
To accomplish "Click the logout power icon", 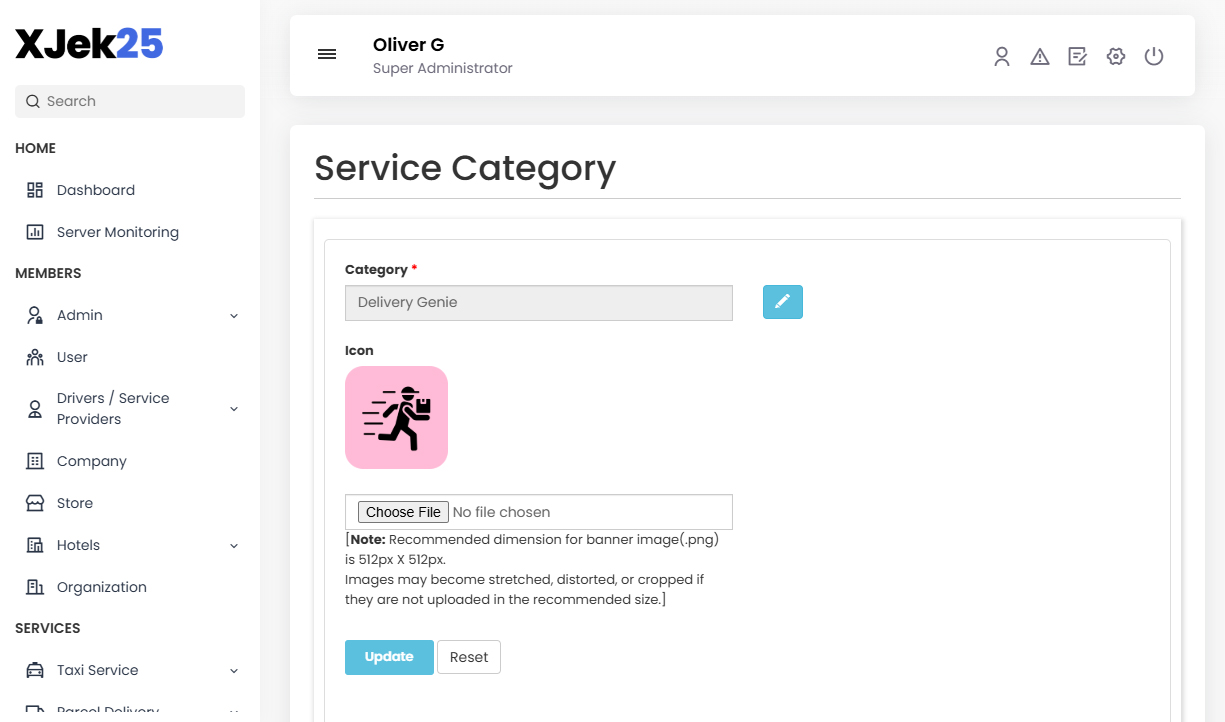I will click(x=1154, y=56).
